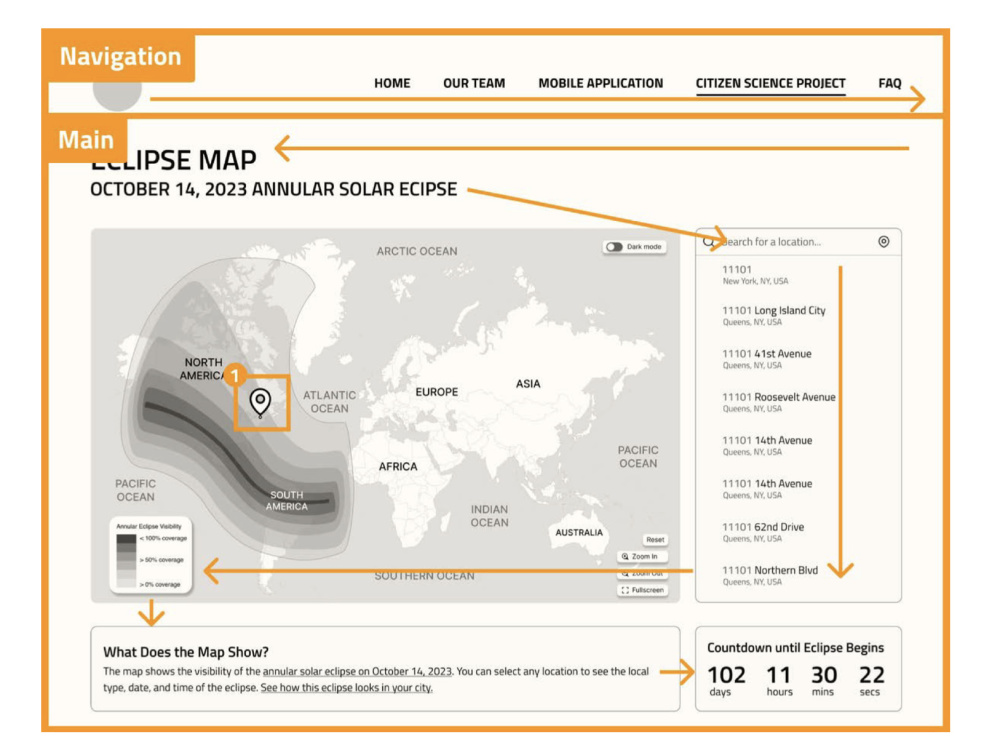Click the EUROPE label on map
The height and width of the screenshot is (750, 1000).
point(437,392)
